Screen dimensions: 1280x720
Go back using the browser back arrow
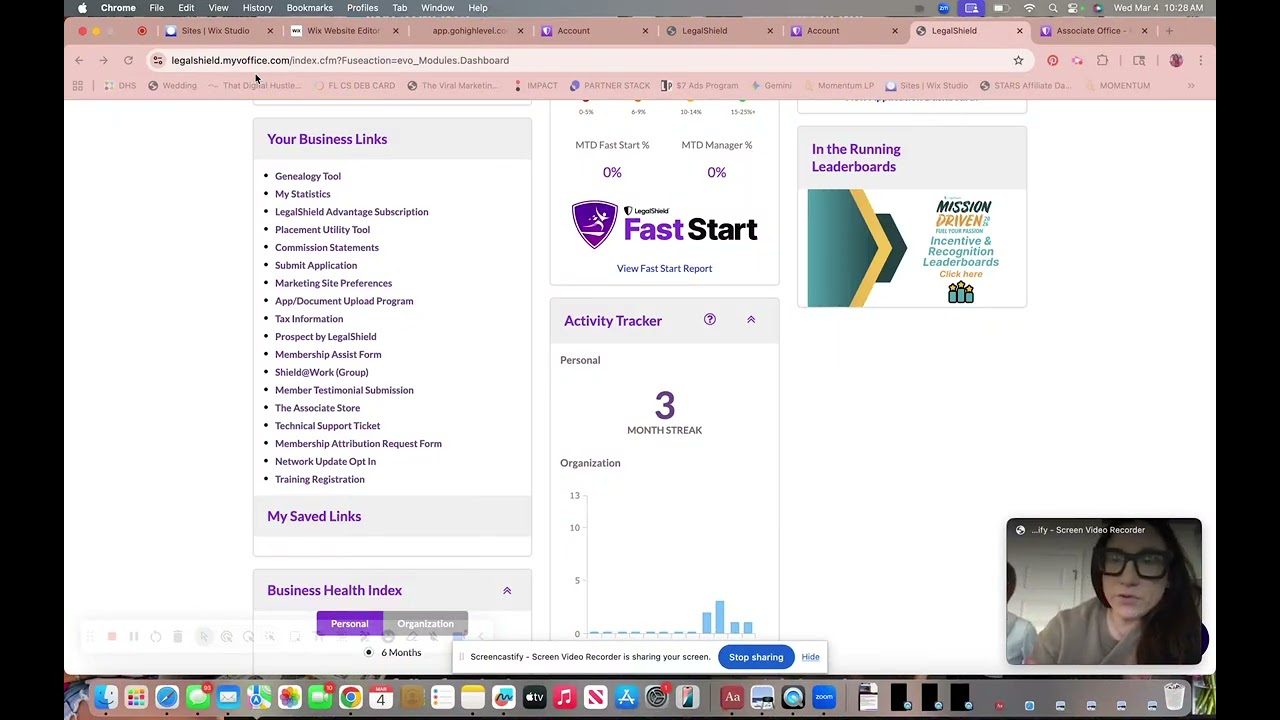(79, 60)
